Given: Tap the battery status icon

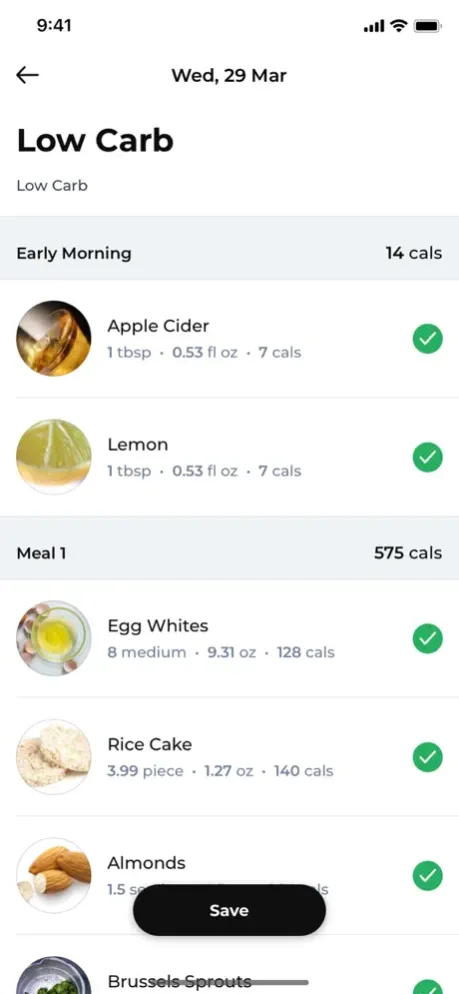Looking at the screenshot, I should 428,26.
